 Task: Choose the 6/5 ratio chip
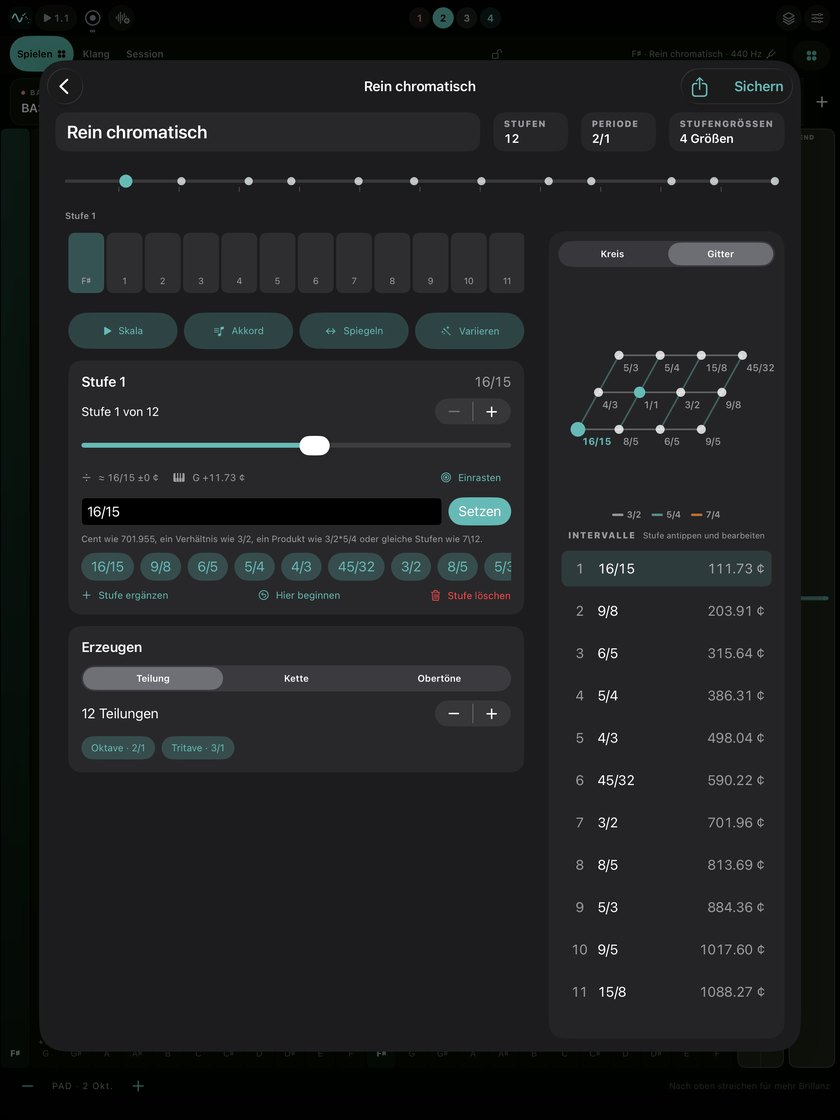coord(208,566)
